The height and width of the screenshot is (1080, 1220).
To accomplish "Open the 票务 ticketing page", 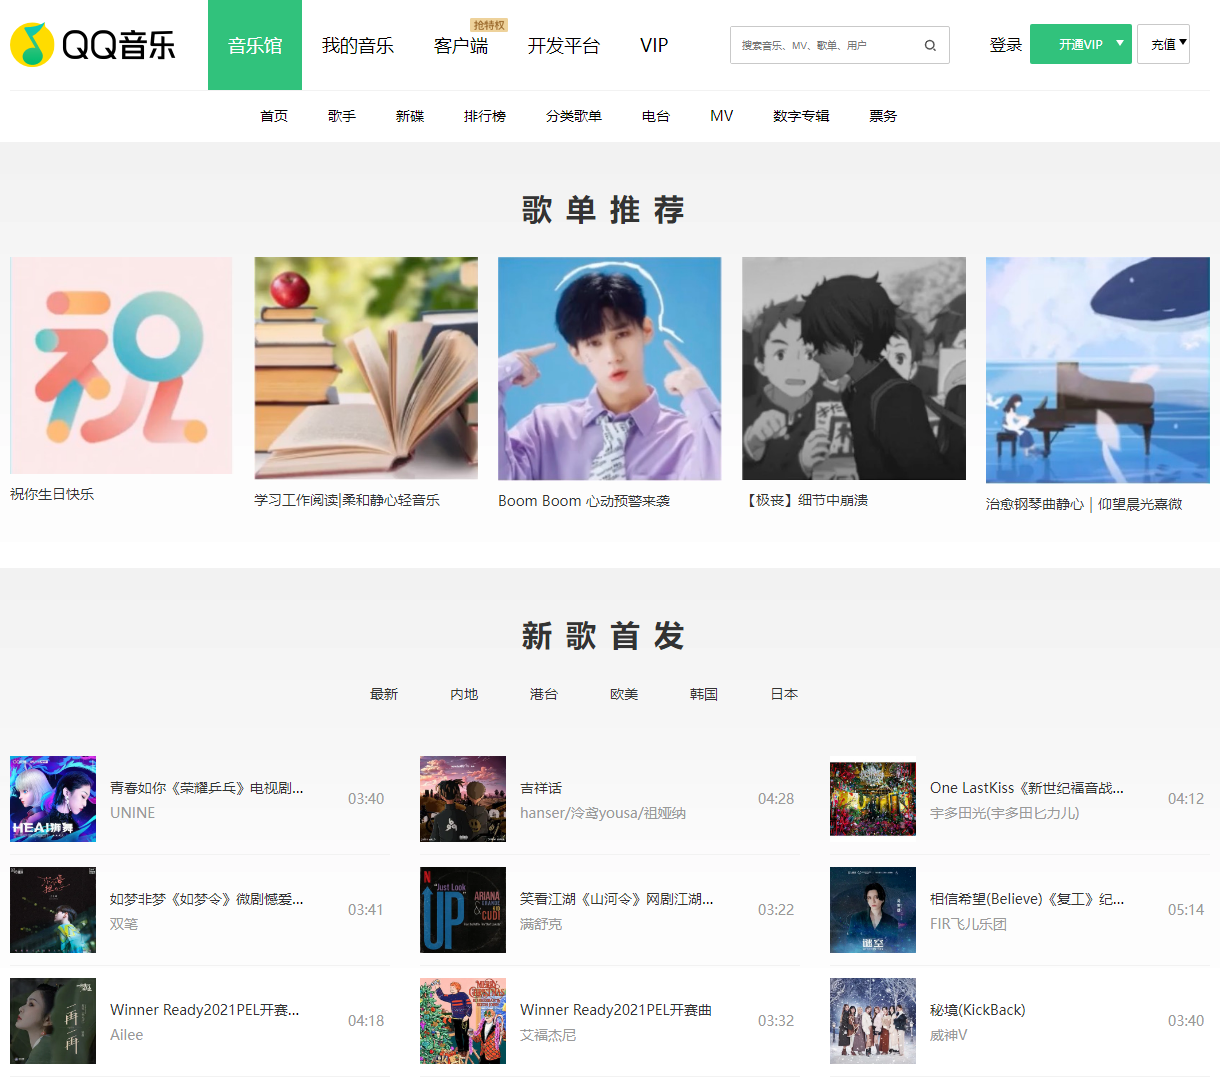I will pos(883,115).
